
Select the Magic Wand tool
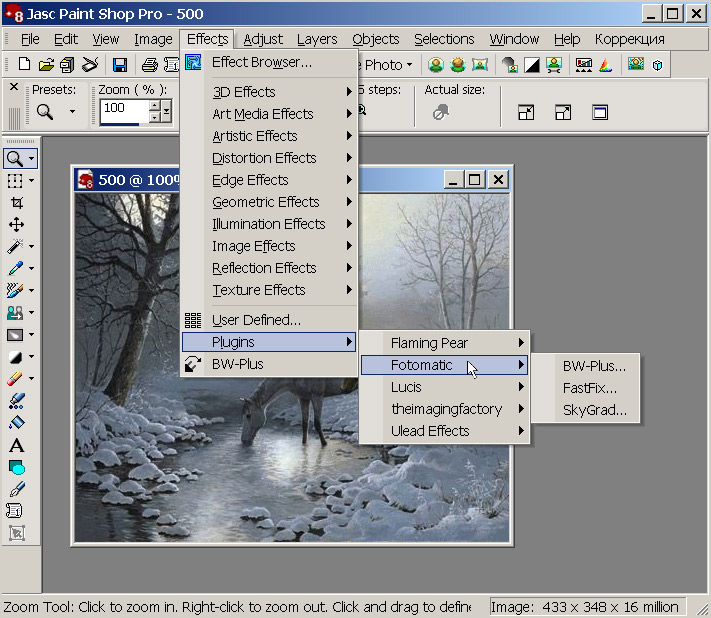point(15,246)
